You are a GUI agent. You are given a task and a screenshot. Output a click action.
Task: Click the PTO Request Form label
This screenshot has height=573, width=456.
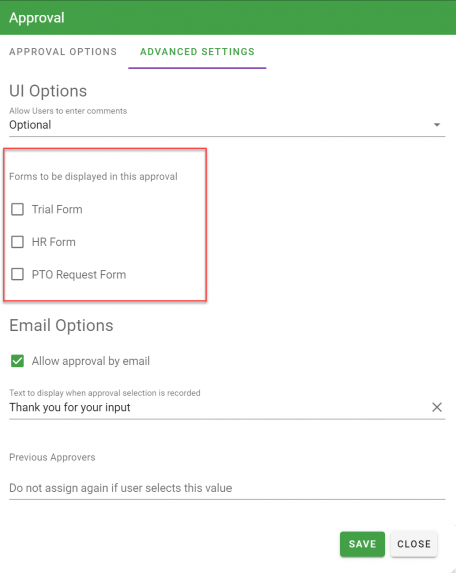[x=79, y=274]
